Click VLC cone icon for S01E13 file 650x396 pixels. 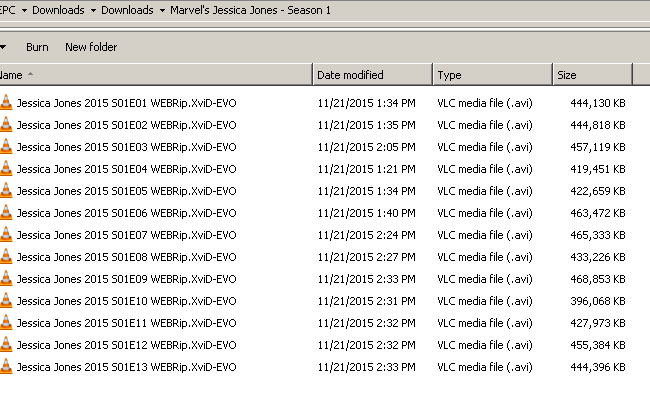[6, 366]
